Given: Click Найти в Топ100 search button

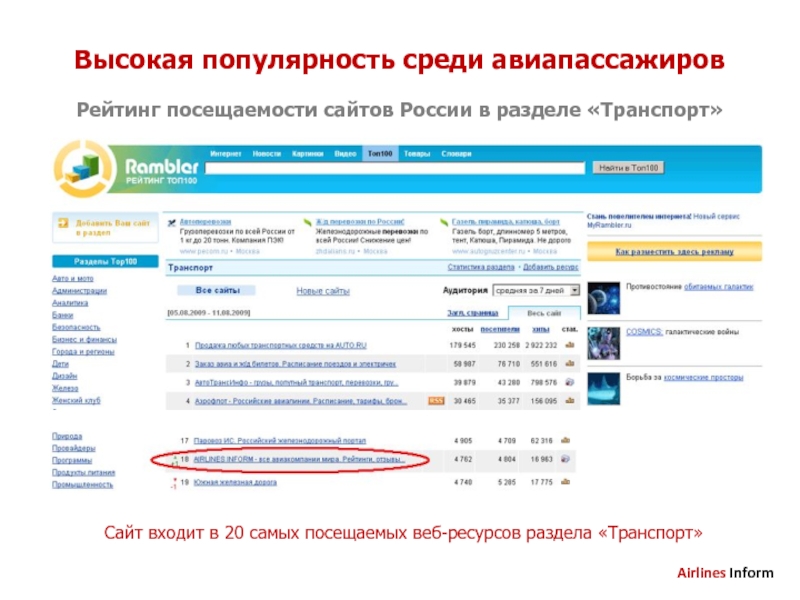Looking at the screenshot, I should (628, 168).
